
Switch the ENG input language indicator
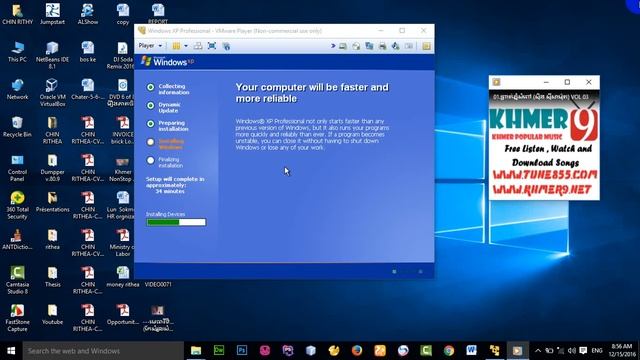597,351
